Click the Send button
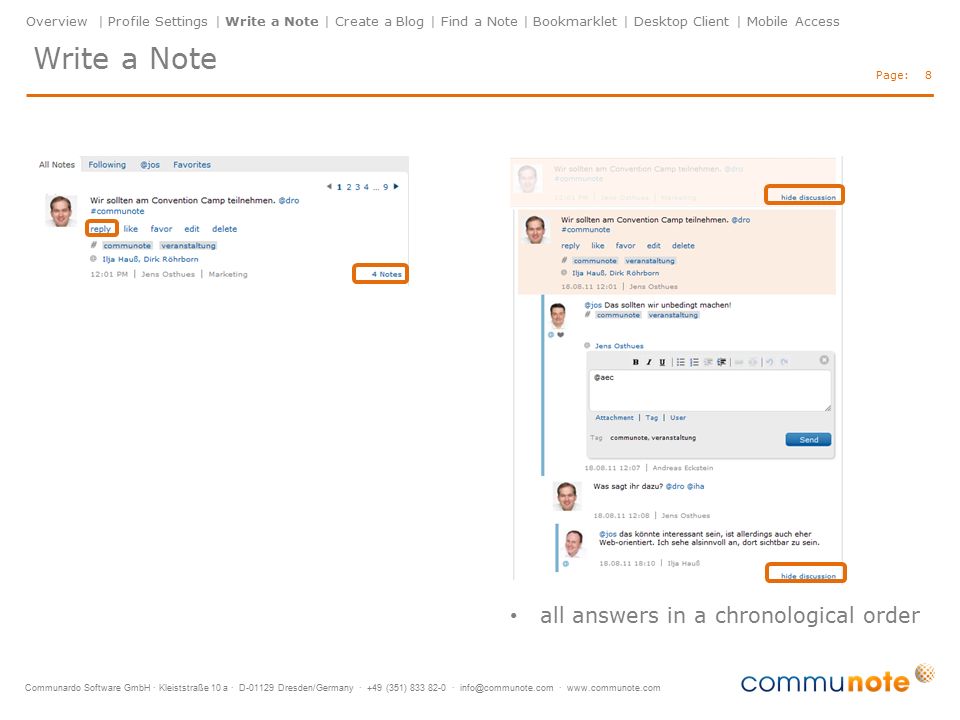Viewport: 960px width, 720px height. coord(808,440)
